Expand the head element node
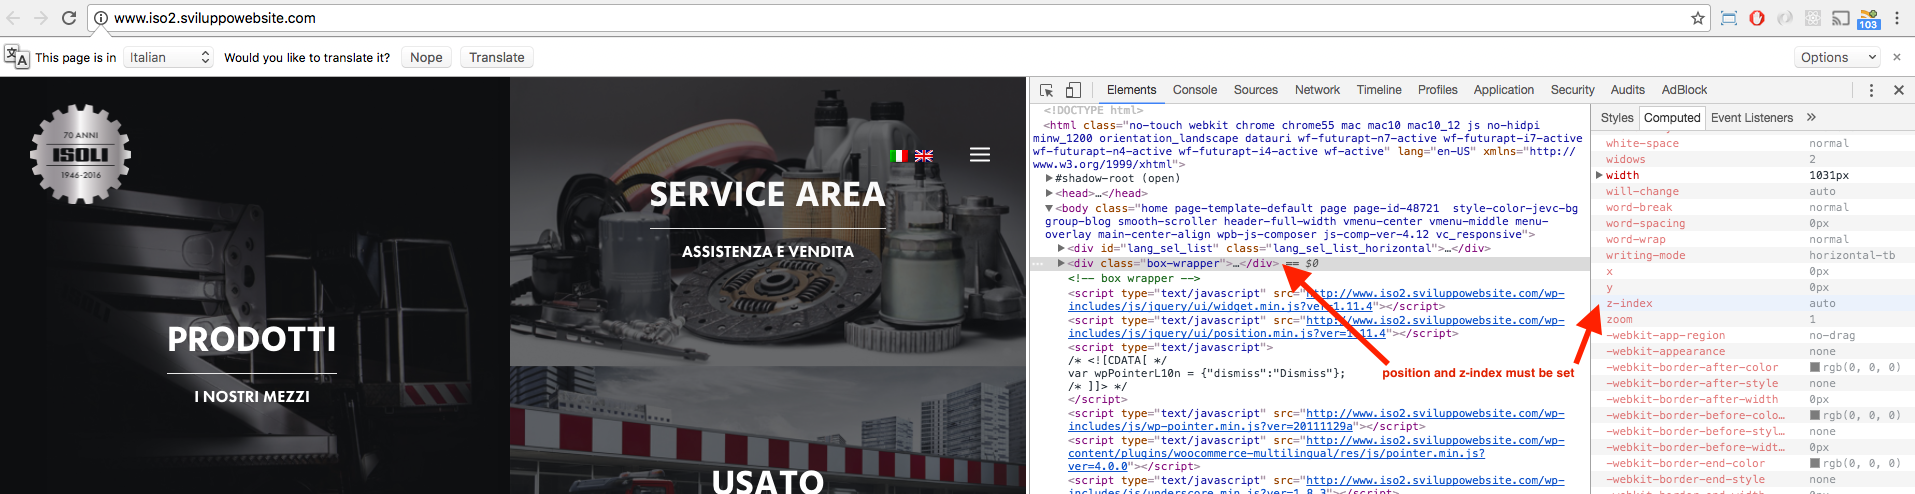 [x=1049, y=193]
